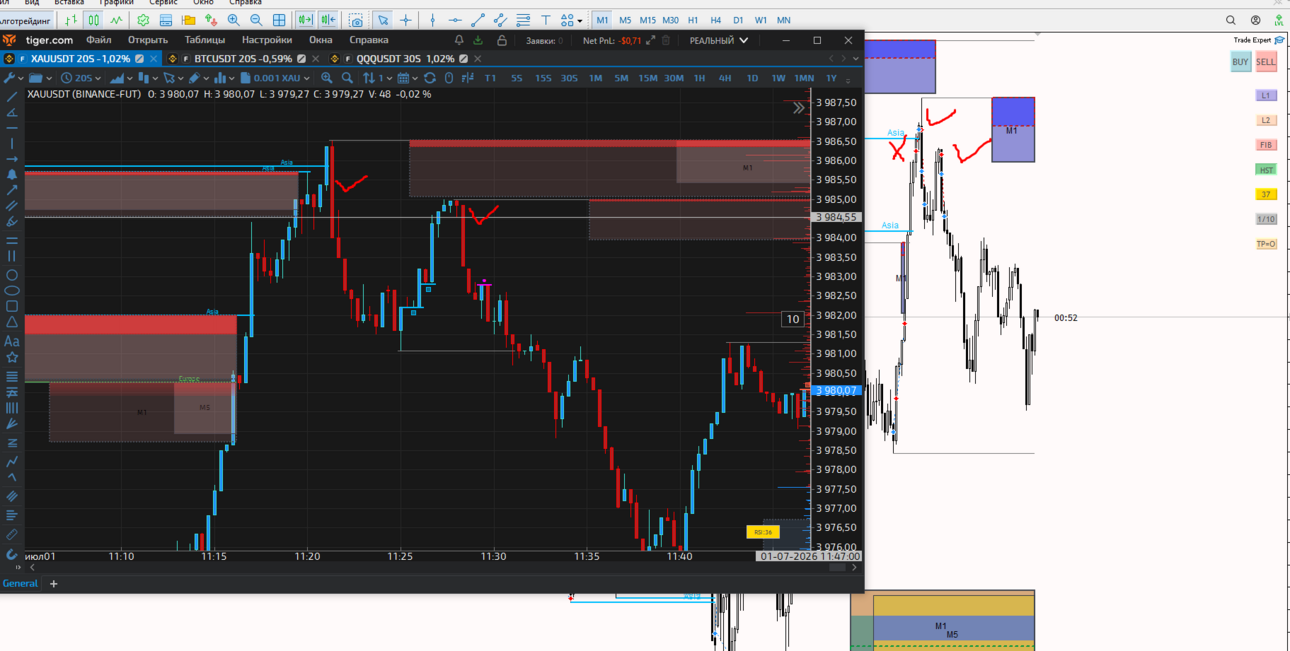Switch MetaTrader chart to M5 timeframe
The image size is (1290, 651).
[x=625, y=20]
